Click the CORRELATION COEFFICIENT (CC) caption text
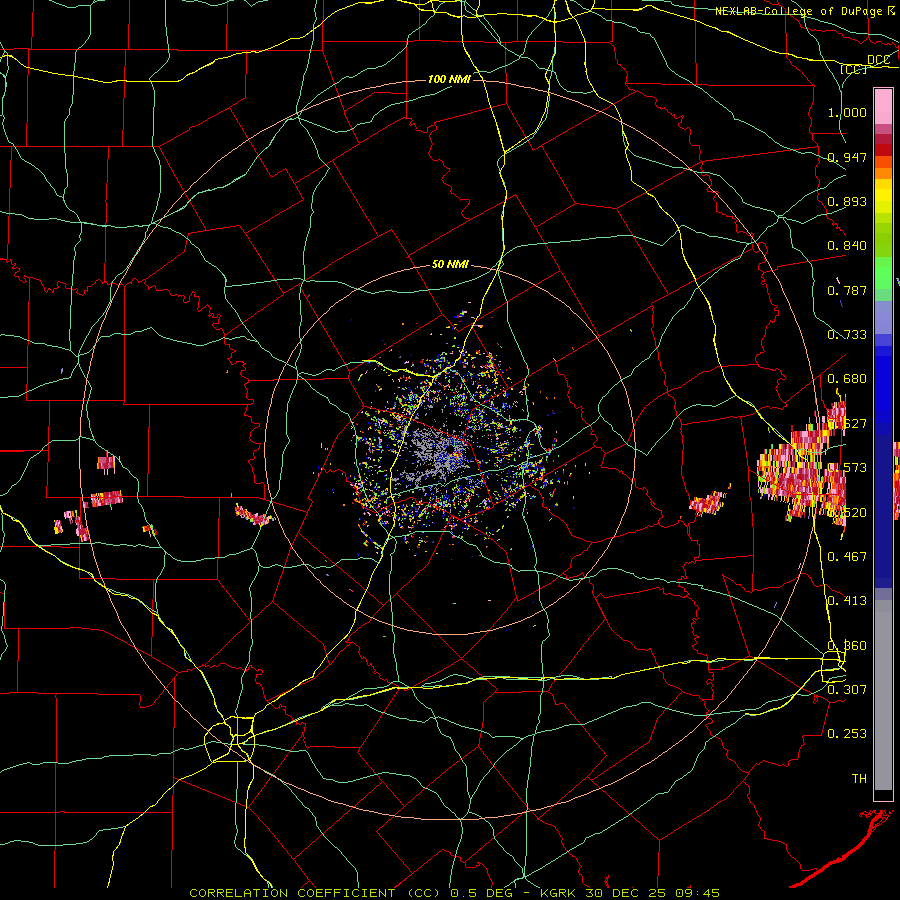This screenshot has width=900, height=900. click(x=315, y=893)
